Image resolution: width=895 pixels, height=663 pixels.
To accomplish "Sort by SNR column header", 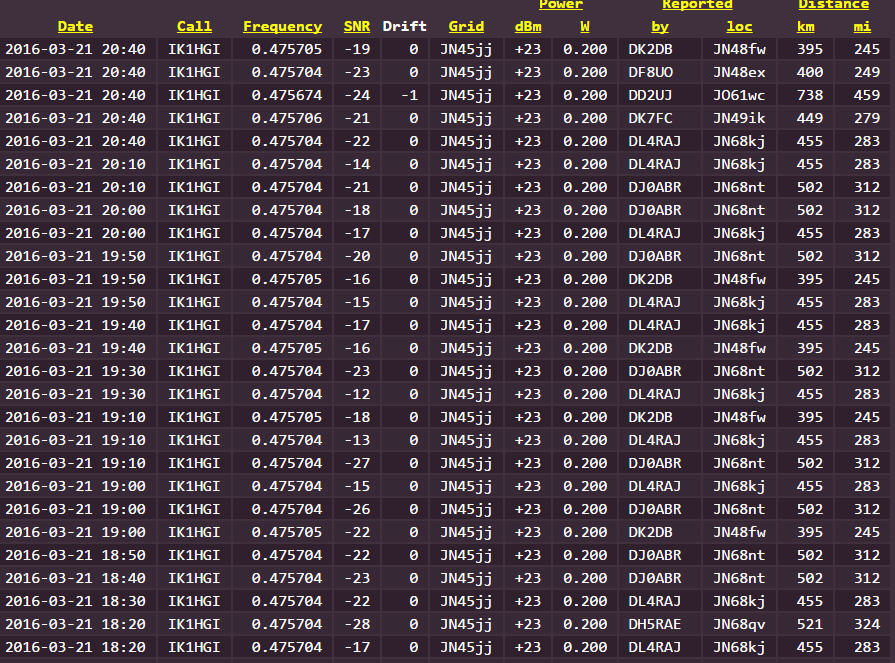I will 357,26.
